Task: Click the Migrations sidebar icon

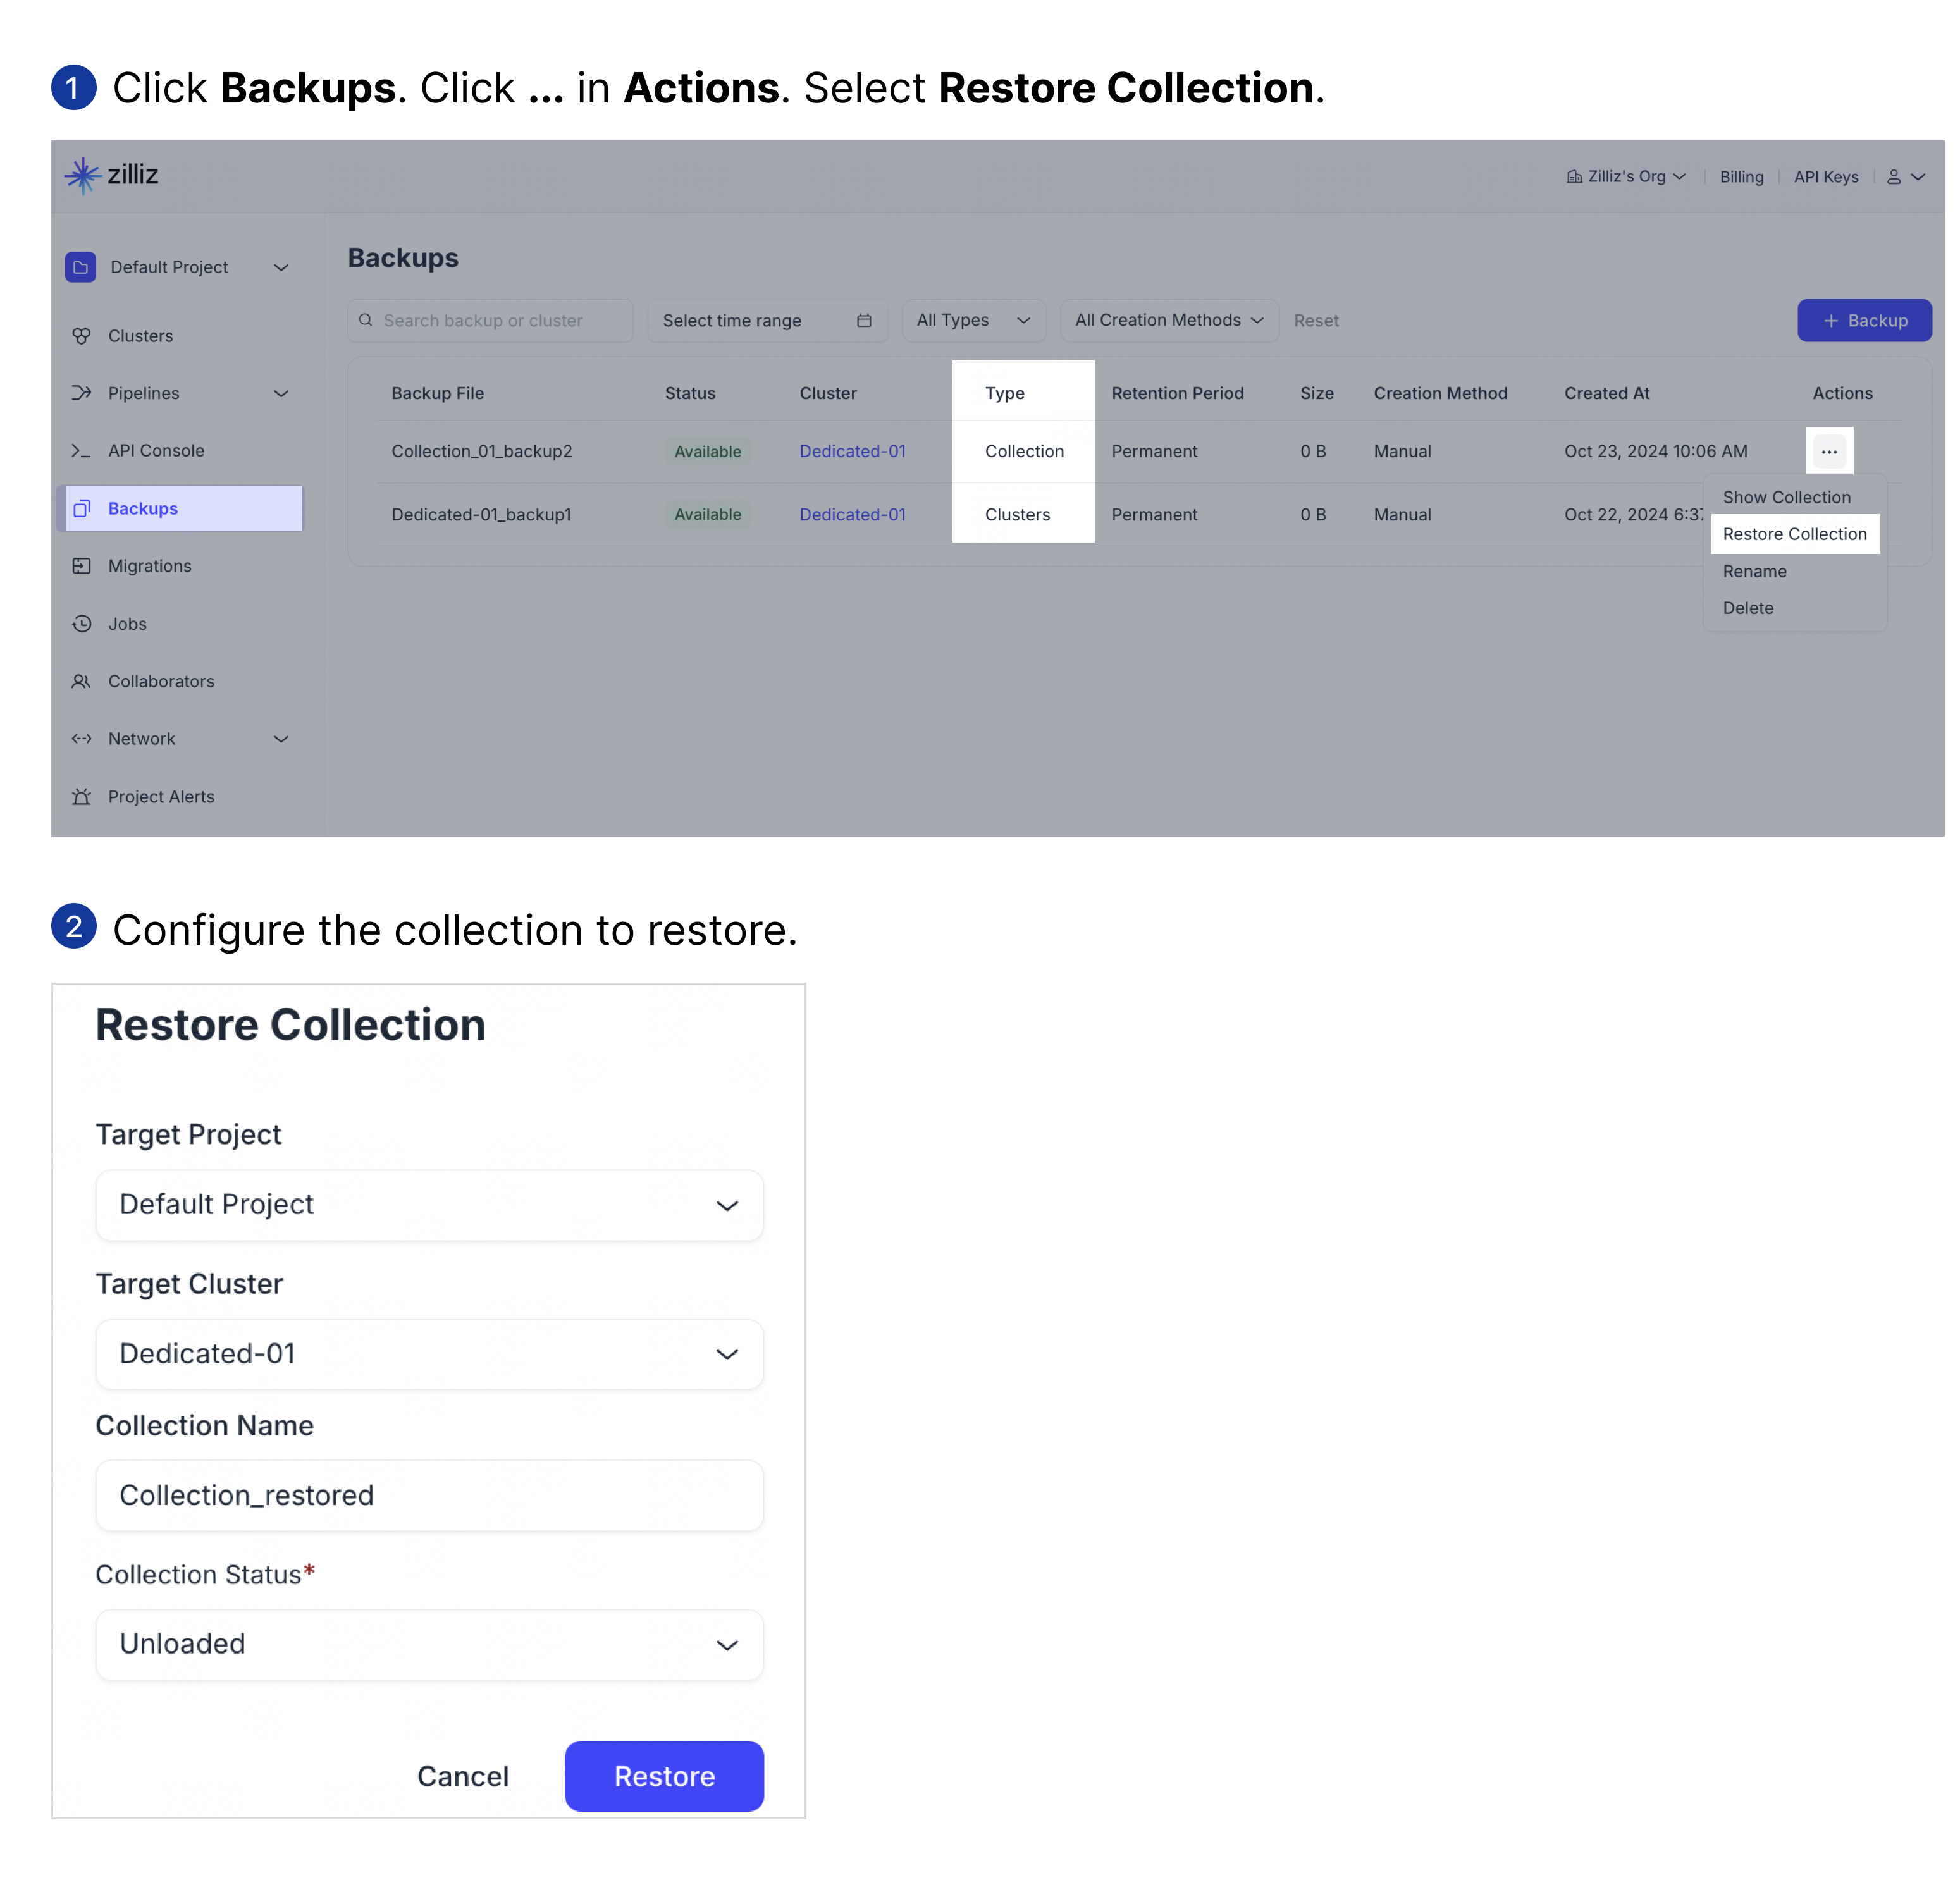Action: [82, 566]
